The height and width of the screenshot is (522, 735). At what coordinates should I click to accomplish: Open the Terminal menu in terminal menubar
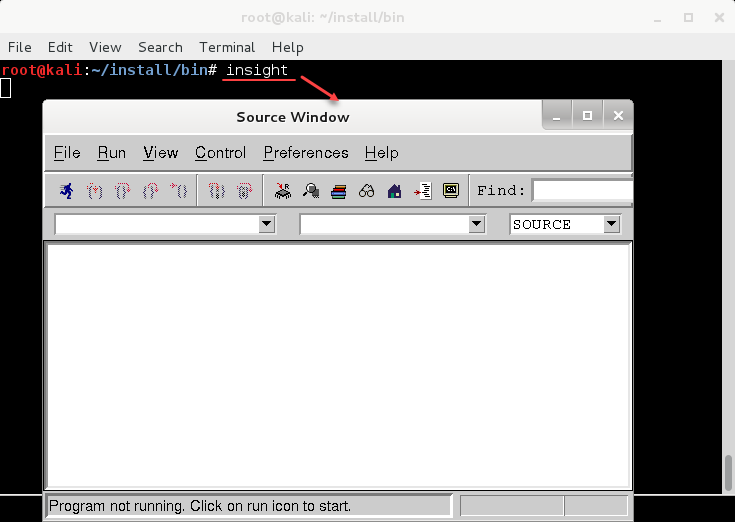tap(227, 47)
